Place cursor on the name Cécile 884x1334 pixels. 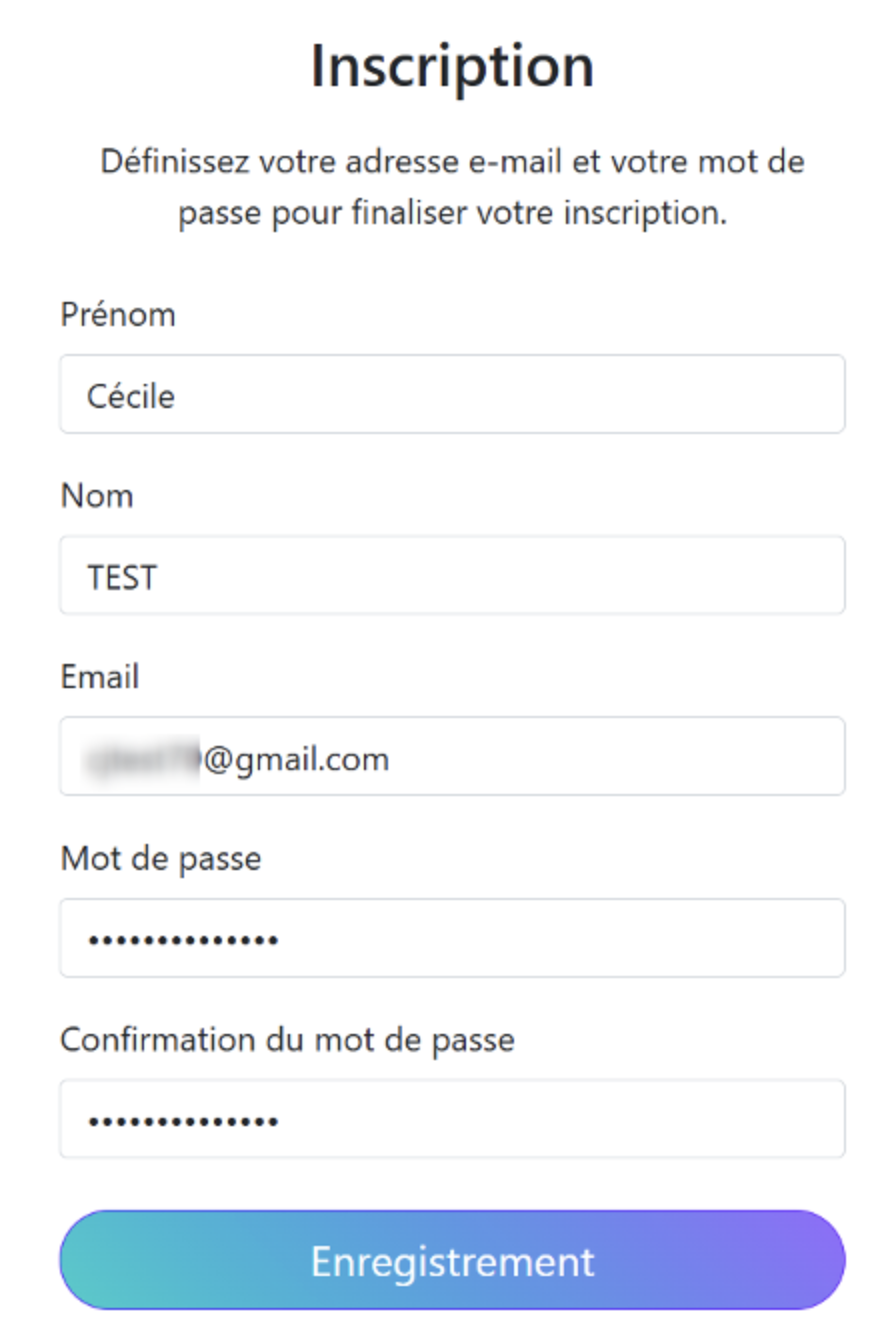tap(131, 396)
